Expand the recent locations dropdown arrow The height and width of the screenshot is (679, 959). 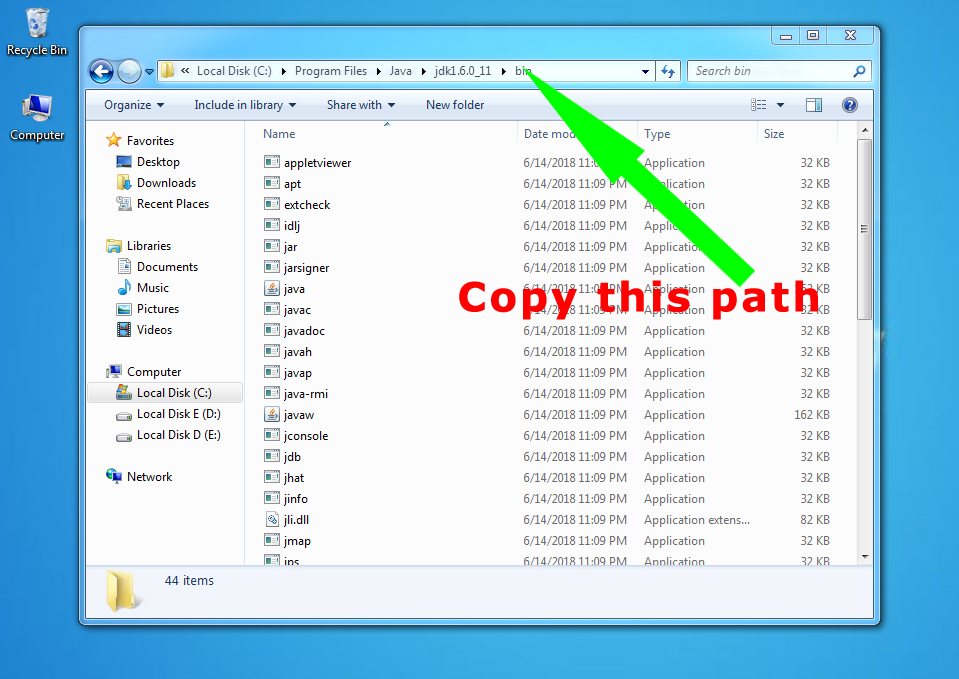click(149, 71)
